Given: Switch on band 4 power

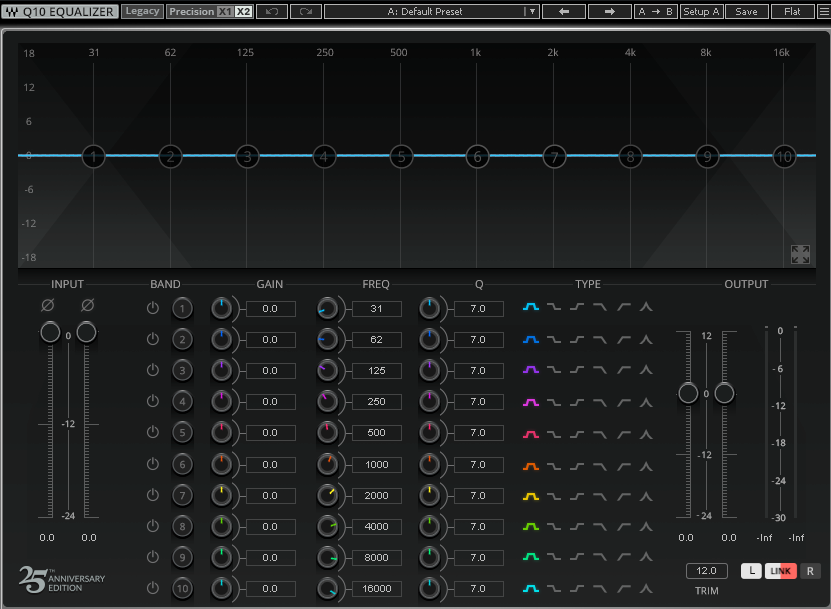Looking at the screenshot, I should point(153,401).
